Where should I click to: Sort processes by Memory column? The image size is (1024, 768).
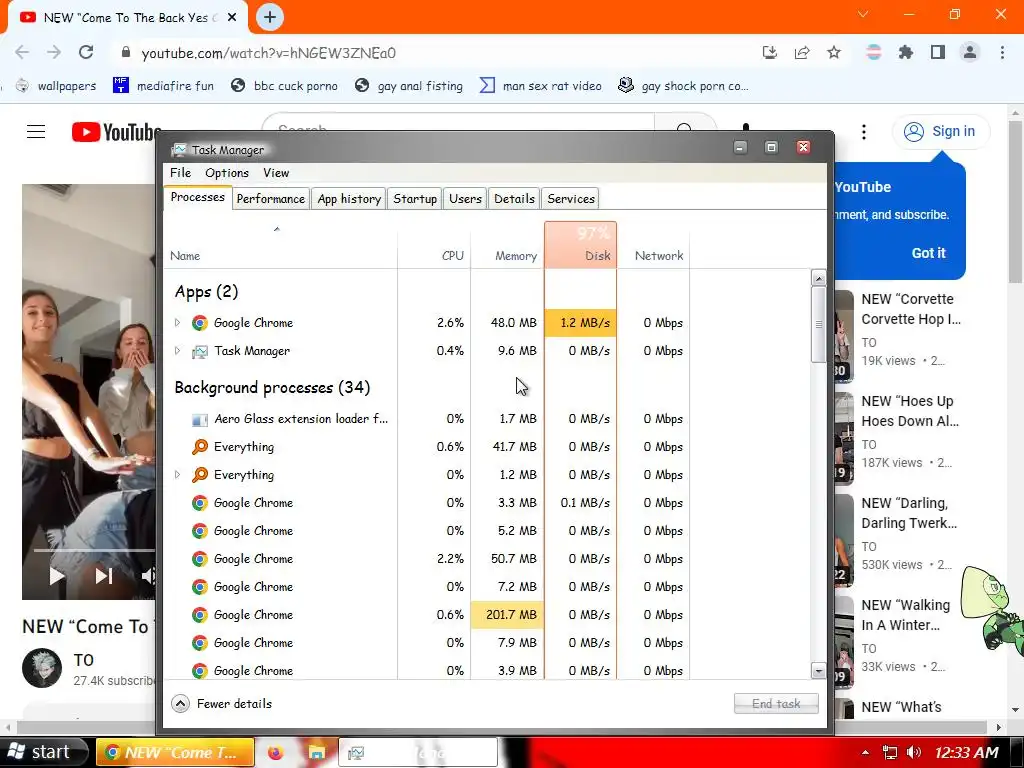point(507,245)
